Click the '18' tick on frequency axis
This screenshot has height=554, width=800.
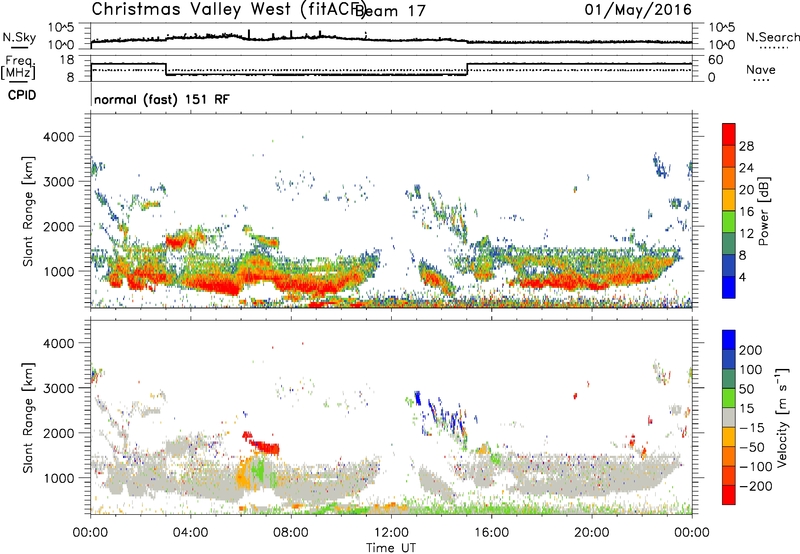click(x=66, y=60)
